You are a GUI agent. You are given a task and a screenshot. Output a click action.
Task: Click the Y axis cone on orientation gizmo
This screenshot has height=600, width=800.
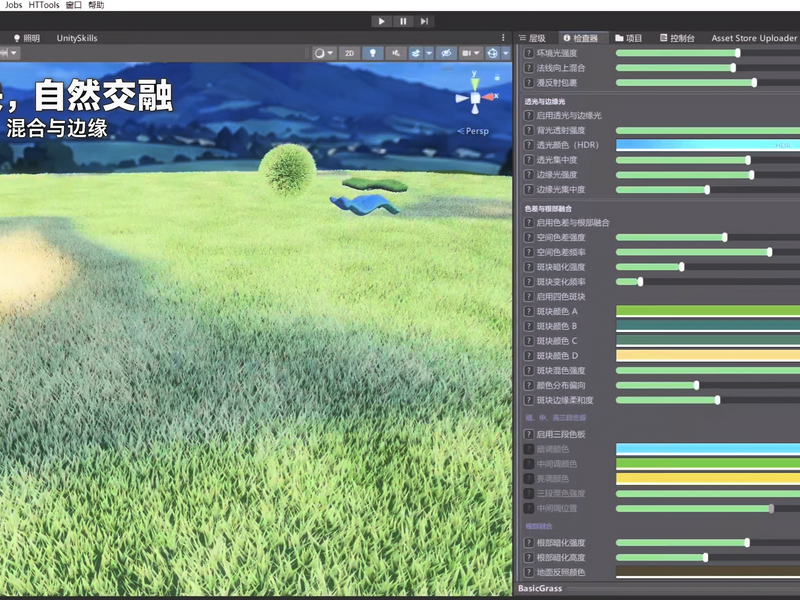coord(475,84)
